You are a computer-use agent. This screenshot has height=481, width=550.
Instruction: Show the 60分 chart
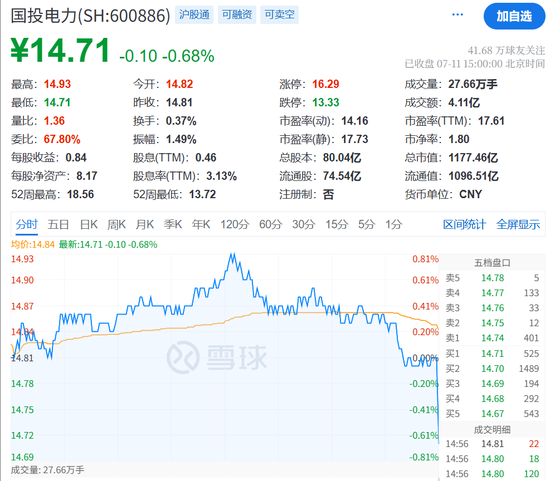click(270, 224)
